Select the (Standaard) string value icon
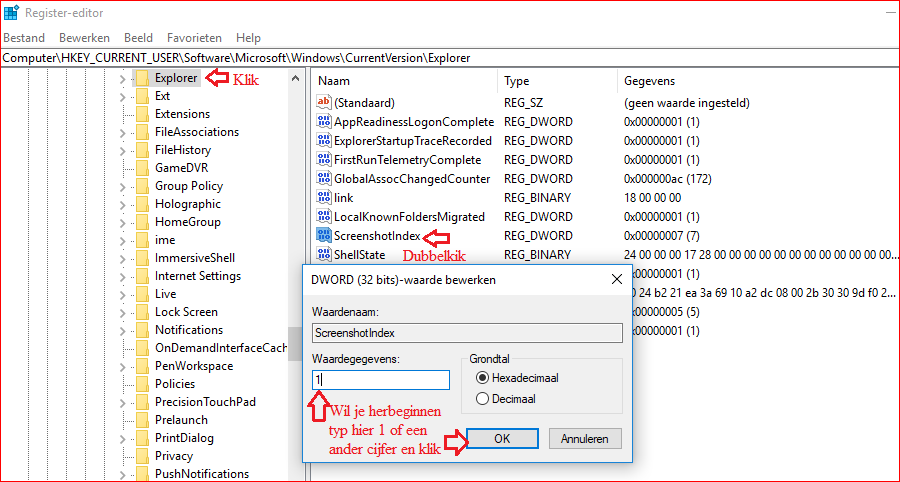This screenshot has width=900, height=482. click(x=323, y=102)
